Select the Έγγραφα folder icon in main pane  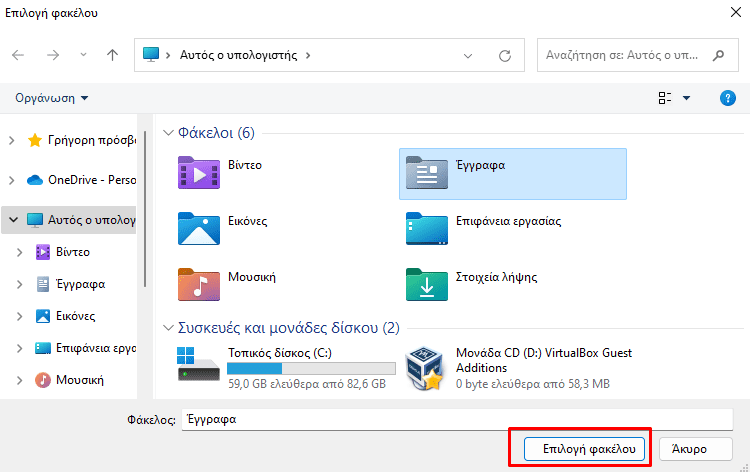[427, 173]
